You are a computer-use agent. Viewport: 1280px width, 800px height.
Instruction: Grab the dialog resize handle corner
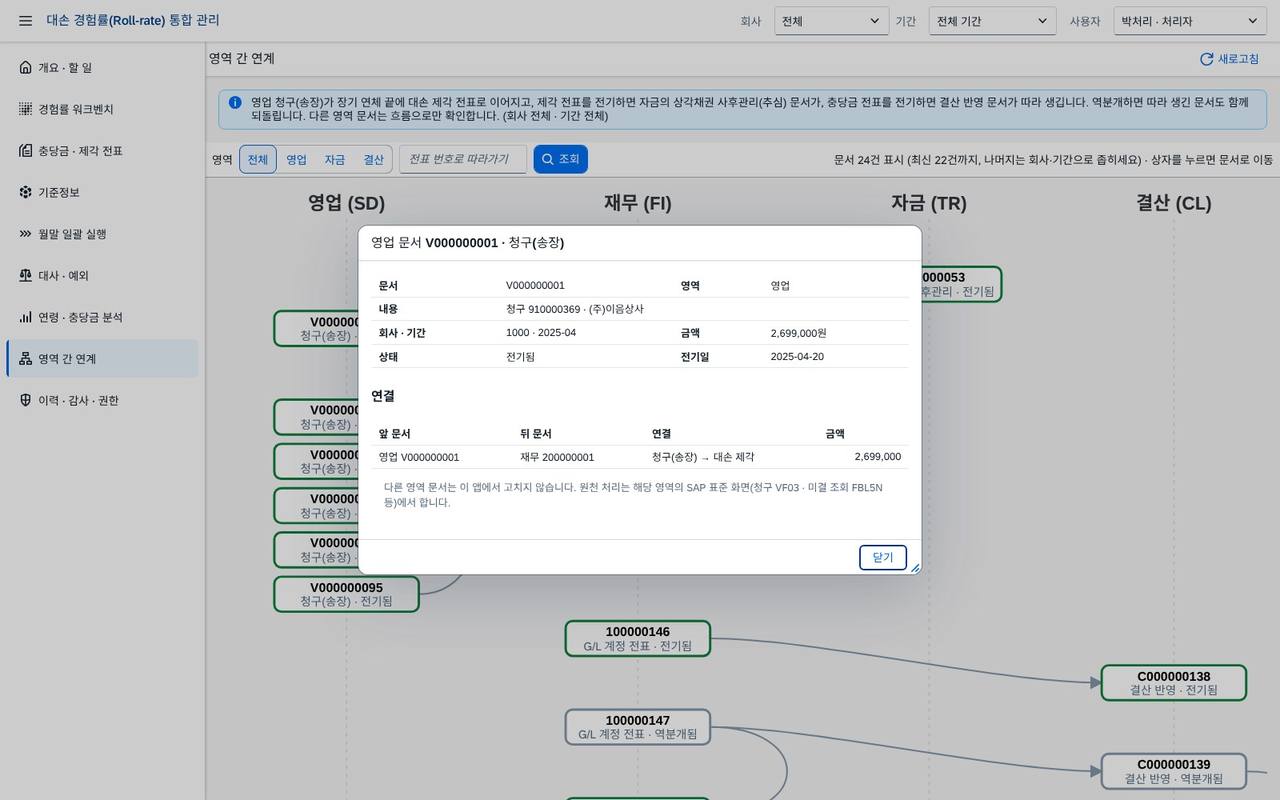[914, 568]
